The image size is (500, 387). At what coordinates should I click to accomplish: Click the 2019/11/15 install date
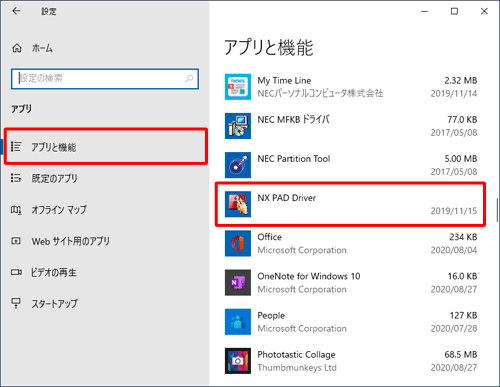click(454, 211)
